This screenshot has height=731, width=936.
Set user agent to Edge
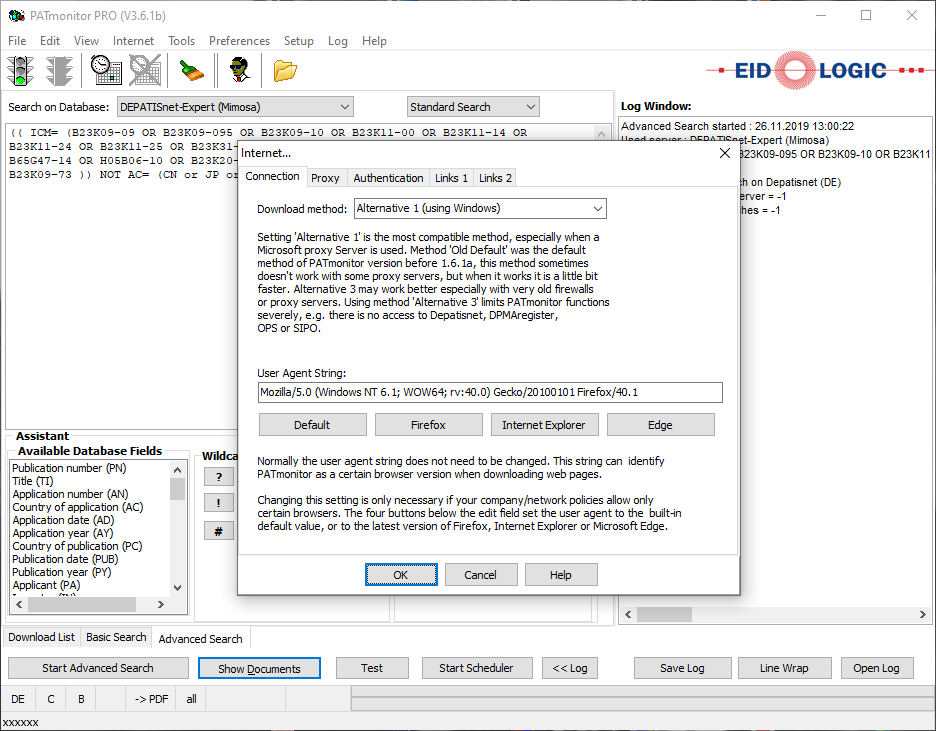point(660,425)
